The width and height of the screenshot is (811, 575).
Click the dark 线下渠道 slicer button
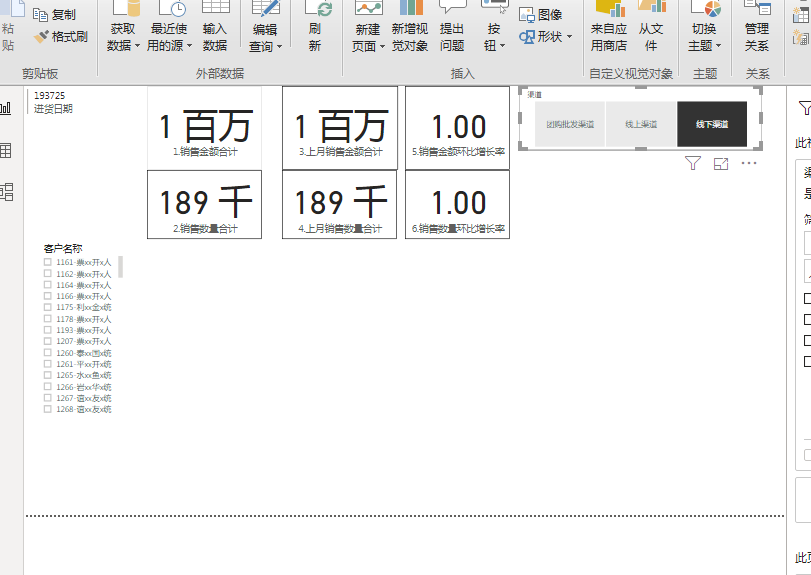pos(712,124)
